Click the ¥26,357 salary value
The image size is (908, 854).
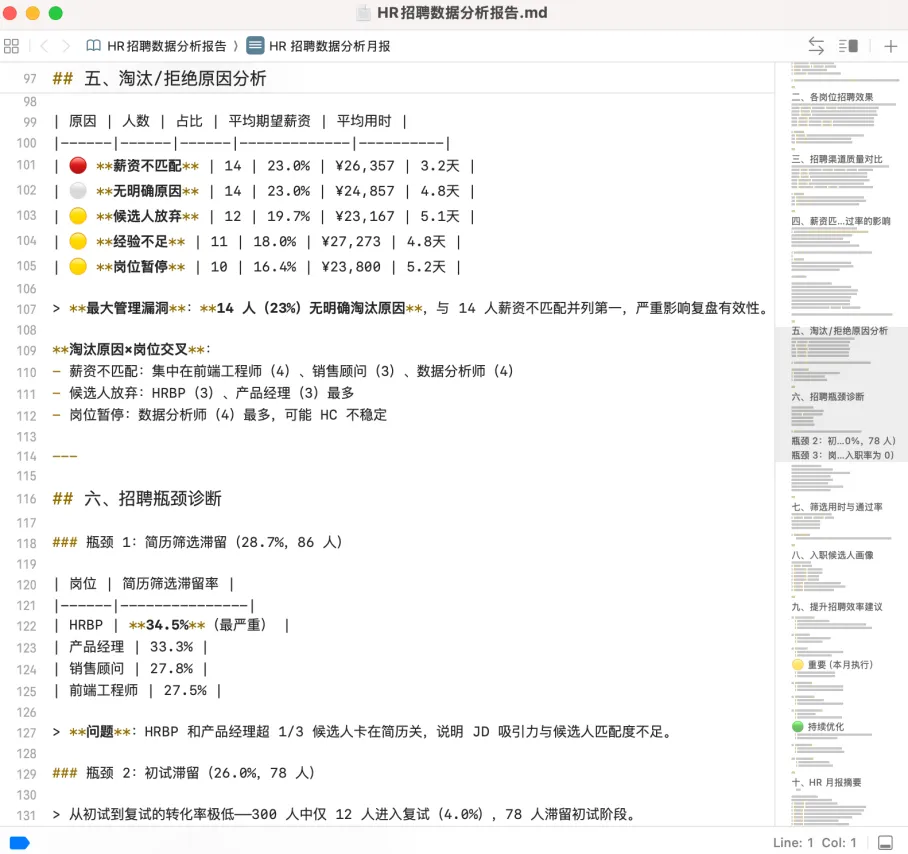(x=365, y=166)
